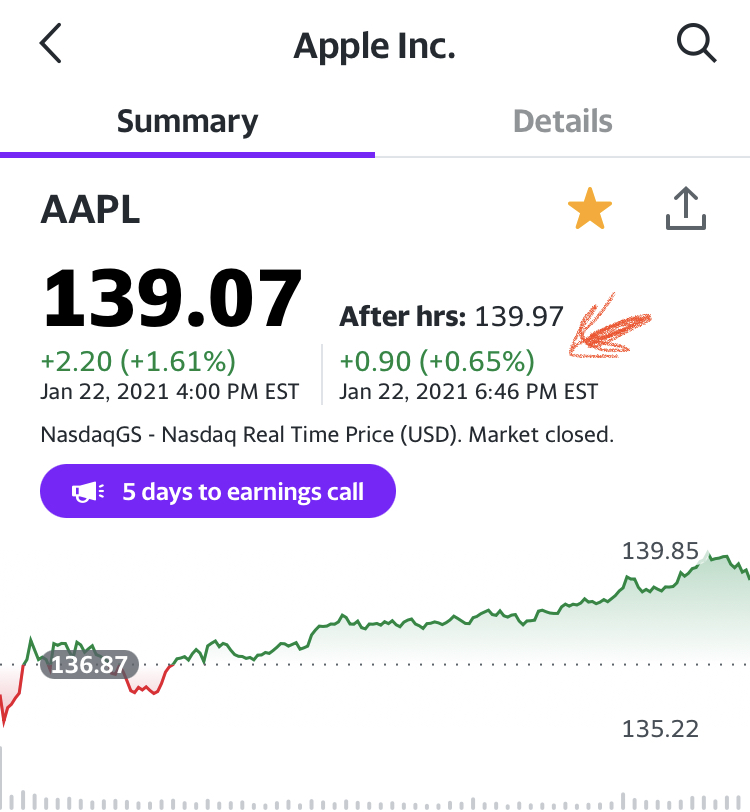750x812 pixels.
Task: Tap the Apple Inc. page title
Action: tap(374, 45)
